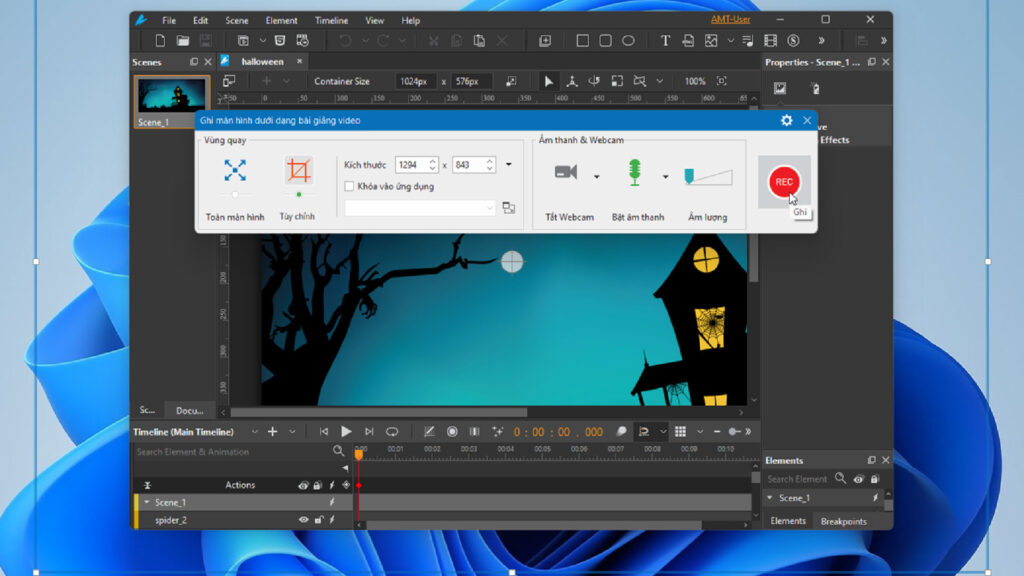Click the webcam camera icon
This screenshot has height=576, width=1024.
(566, 173)
